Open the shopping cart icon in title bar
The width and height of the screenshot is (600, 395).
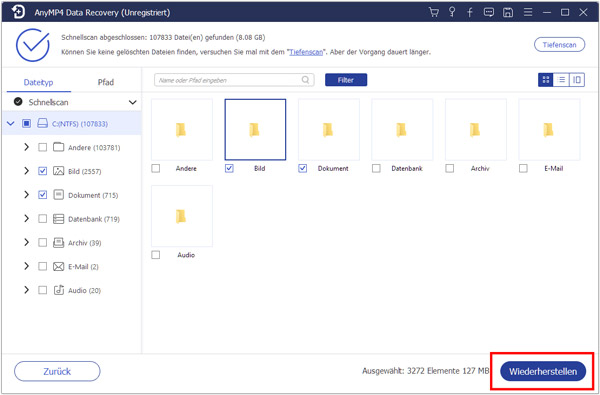(434, 12)
